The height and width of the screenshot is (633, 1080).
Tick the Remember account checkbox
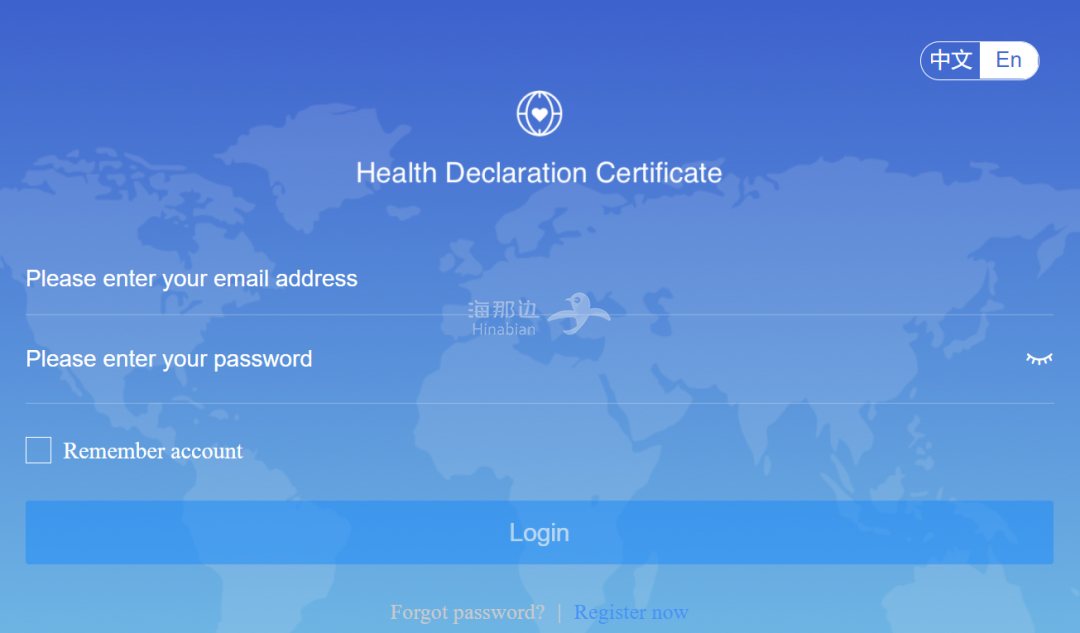click(x=38, y=451)
